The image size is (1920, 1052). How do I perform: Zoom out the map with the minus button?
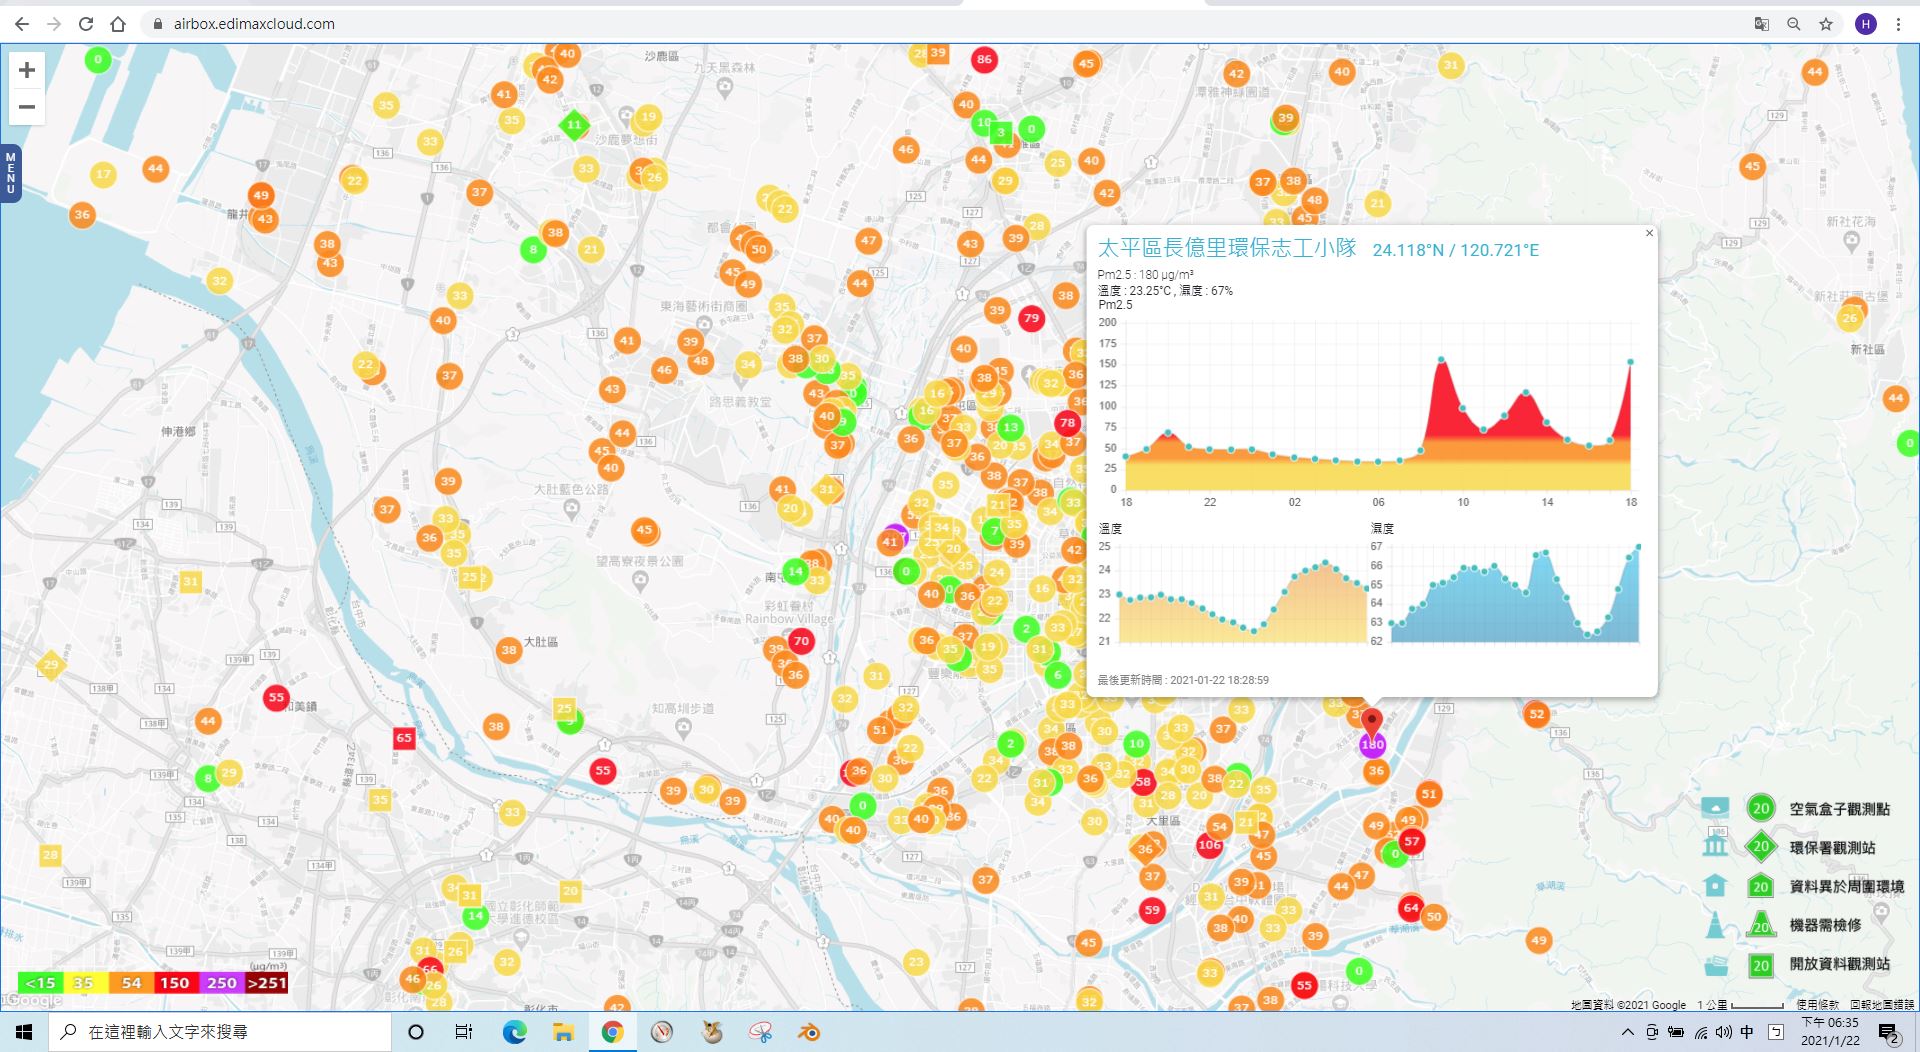(x=27, y=106)
